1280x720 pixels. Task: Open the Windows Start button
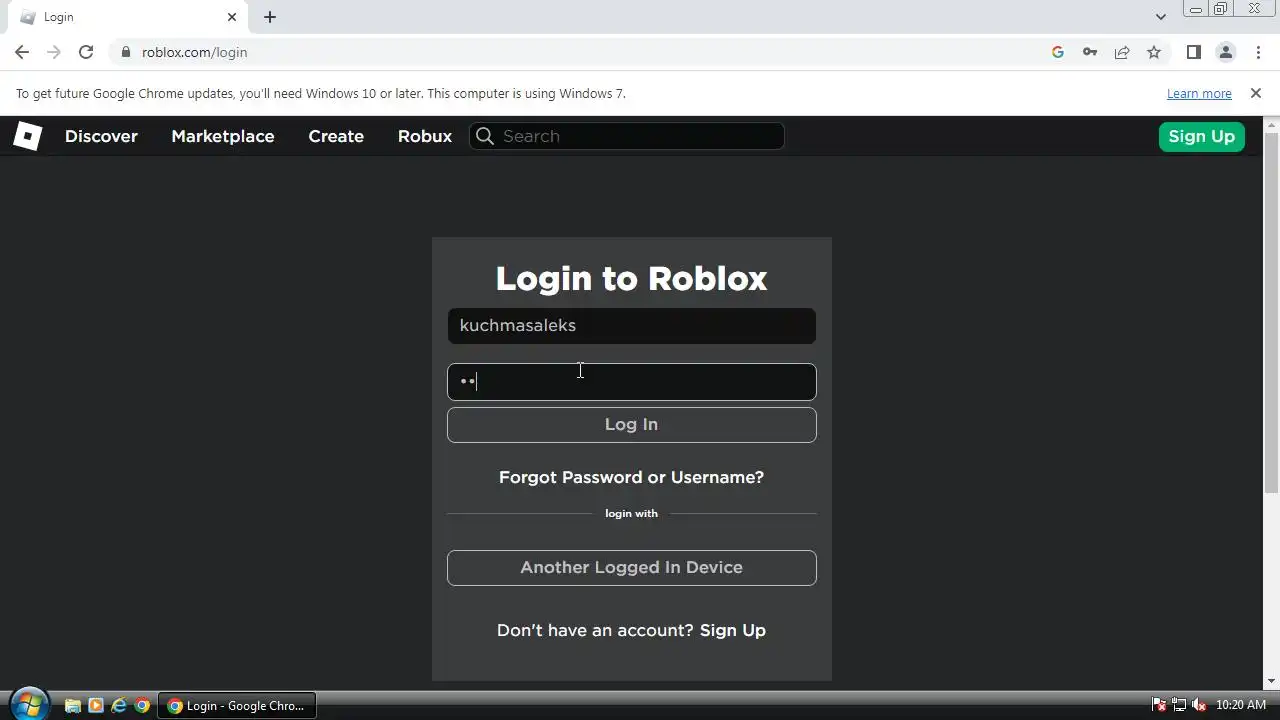click(x=28, y=704)
